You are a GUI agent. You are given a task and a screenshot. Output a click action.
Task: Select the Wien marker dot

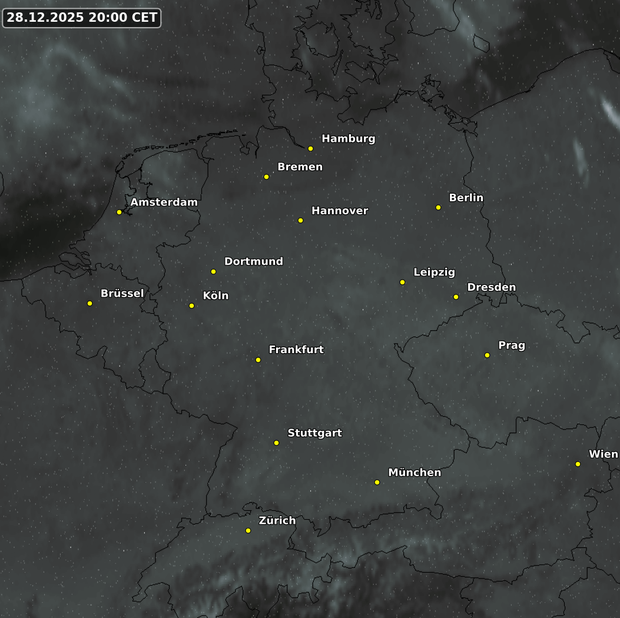tap(578, 464)
